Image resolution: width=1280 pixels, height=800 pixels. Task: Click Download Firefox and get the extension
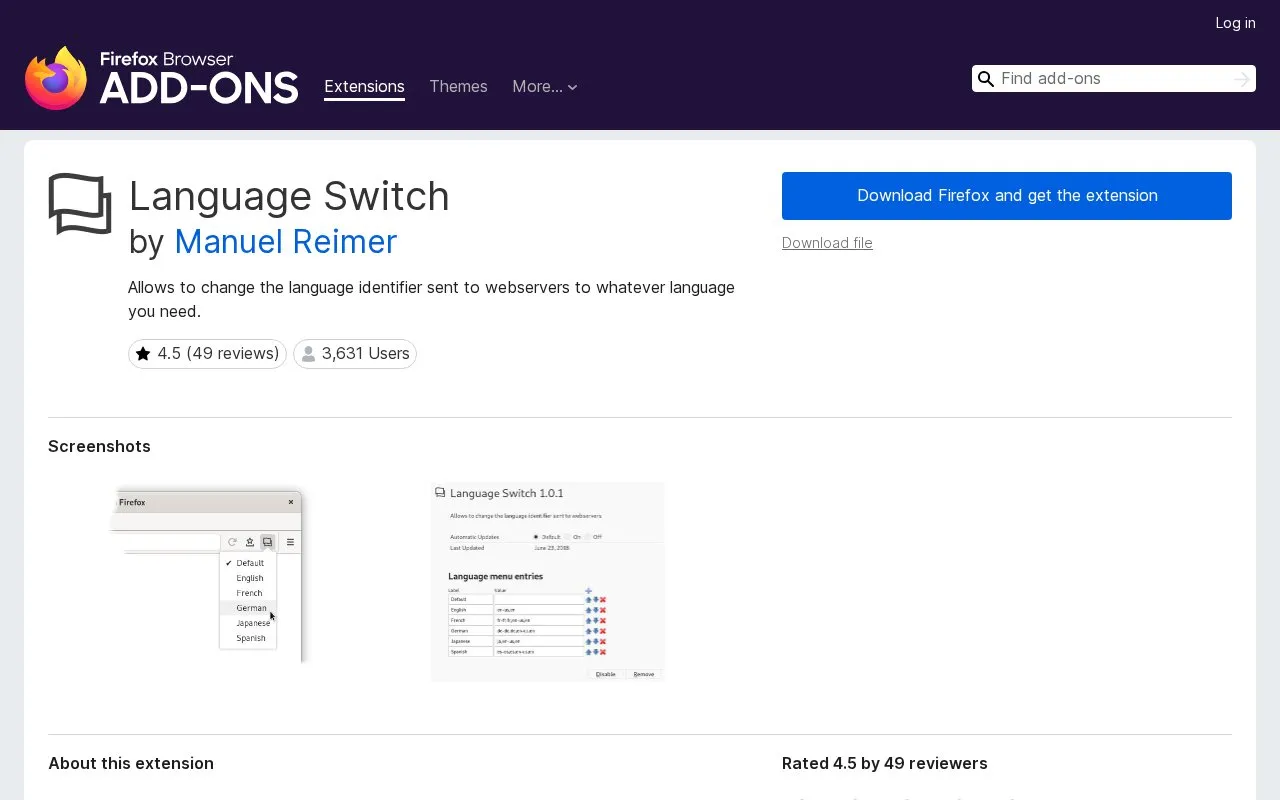[1007, 196]
